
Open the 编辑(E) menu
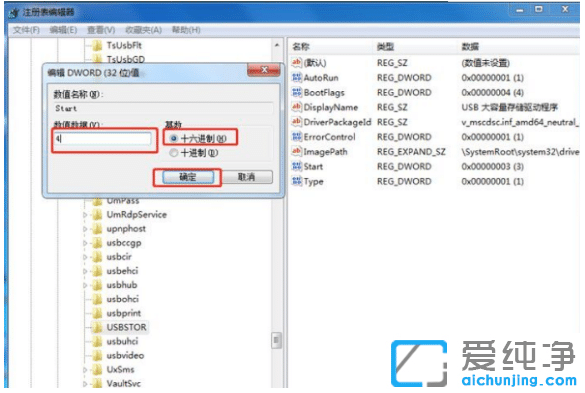(x=63, y=30)
